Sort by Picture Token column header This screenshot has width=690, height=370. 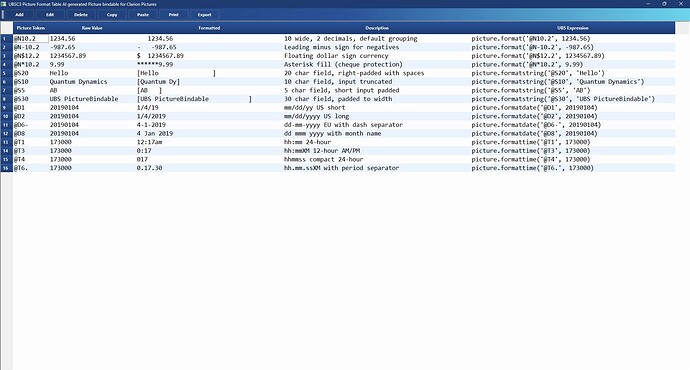(31, 28)
